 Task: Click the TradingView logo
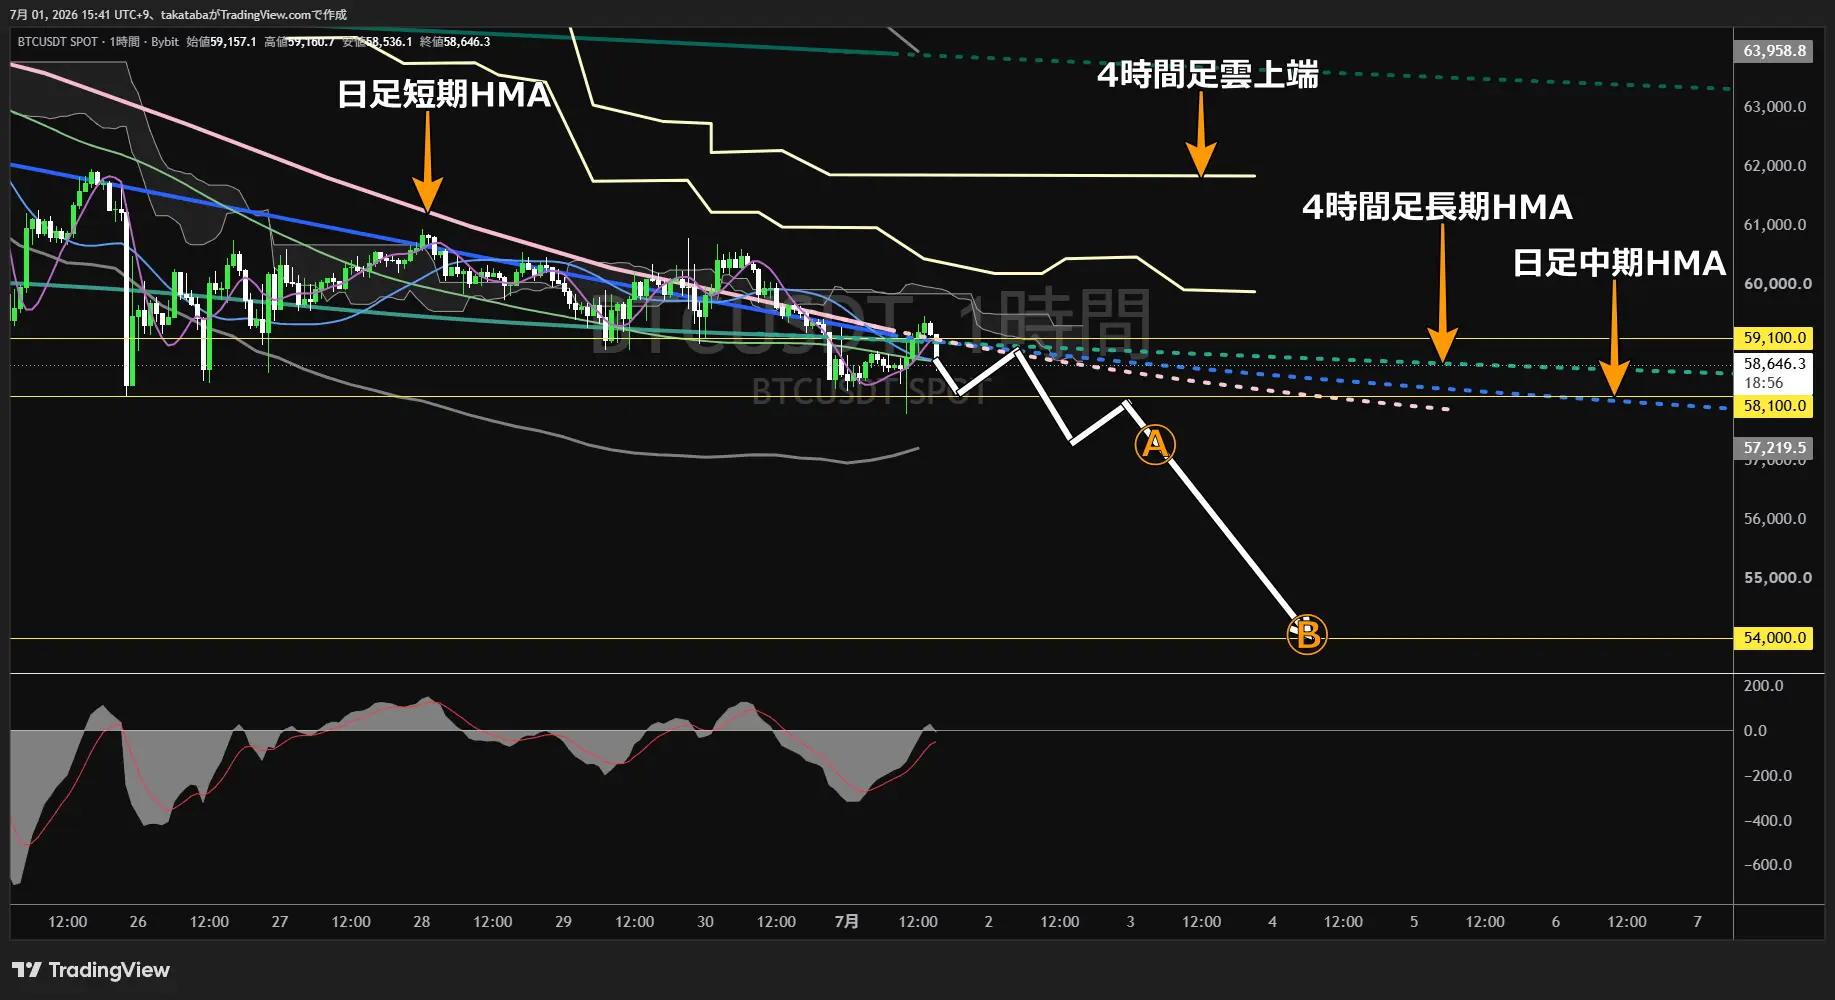click(x=91, y=970)
